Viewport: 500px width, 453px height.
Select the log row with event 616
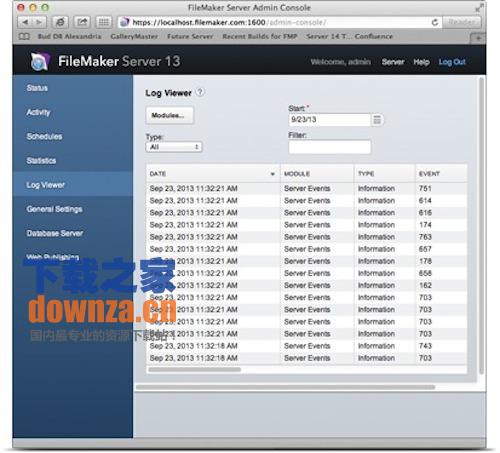306,213
